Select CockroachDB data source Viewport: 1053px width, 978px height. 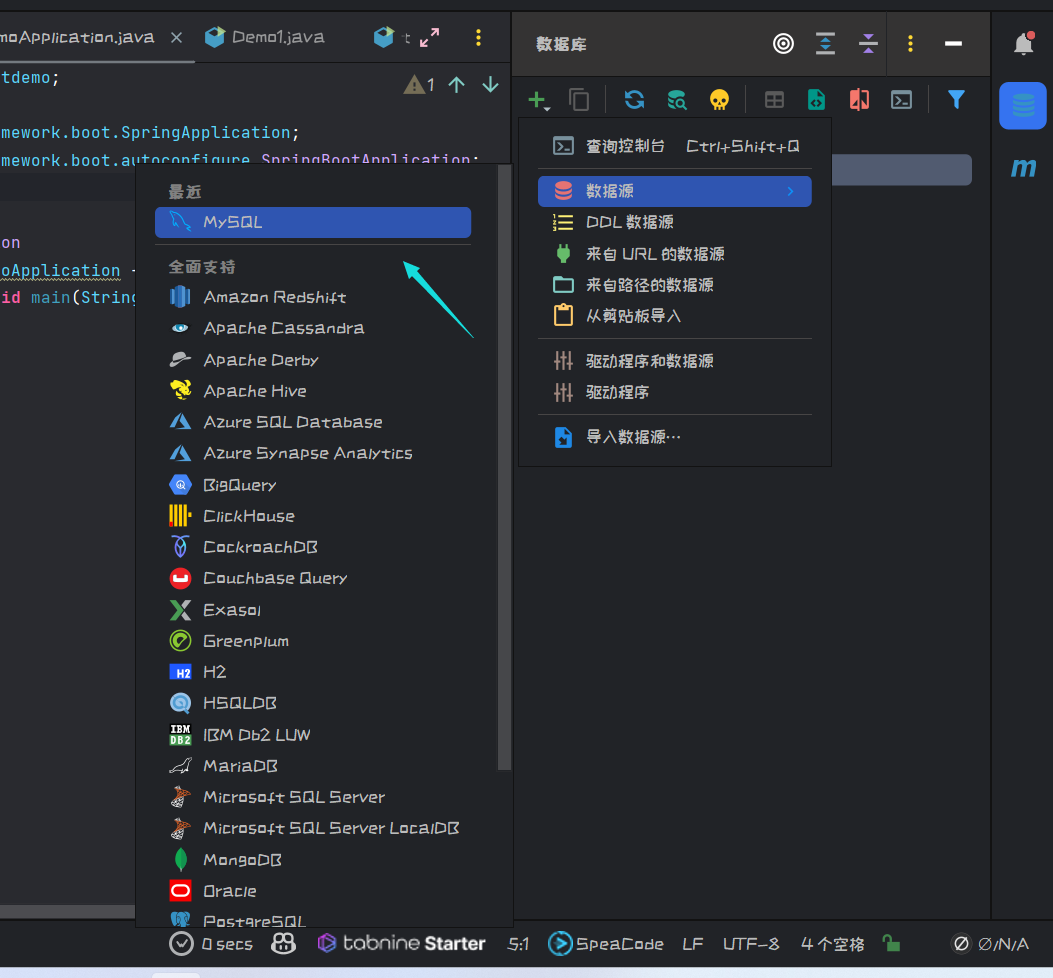pos(313,547)
